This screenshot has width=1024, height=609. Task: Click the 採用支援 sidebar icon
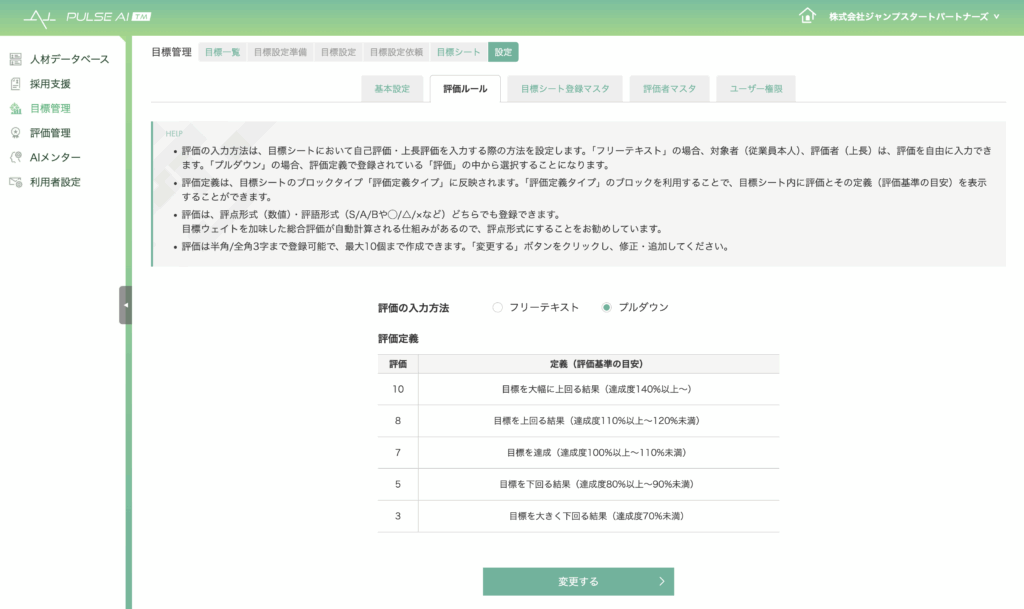pyautogui.click(x=15, y=84)
